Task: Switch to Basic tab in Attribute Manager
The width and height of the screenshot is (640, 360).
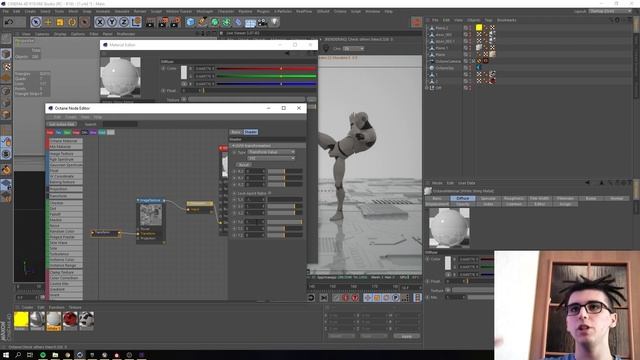Action: [437, 198]
